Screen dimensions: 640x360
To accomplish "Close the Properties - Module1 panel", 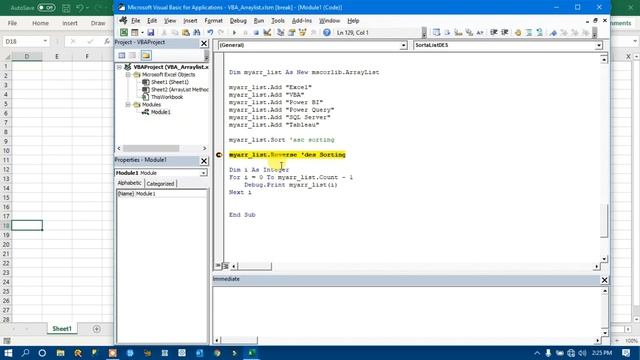I will (204, 161).
